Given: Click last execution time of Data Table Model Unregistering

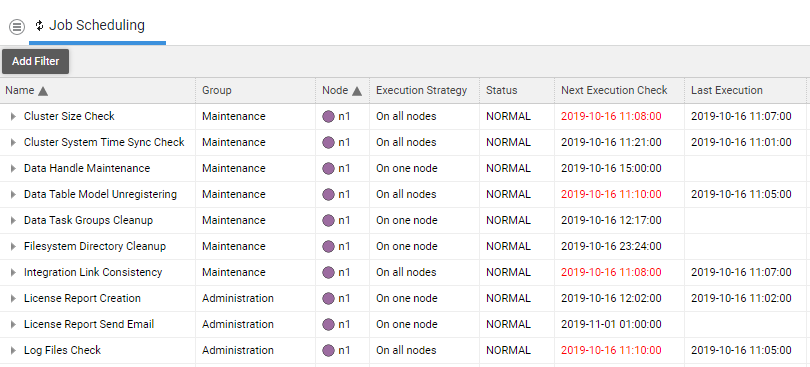Looking at the screenshot, I should point(741,194).
